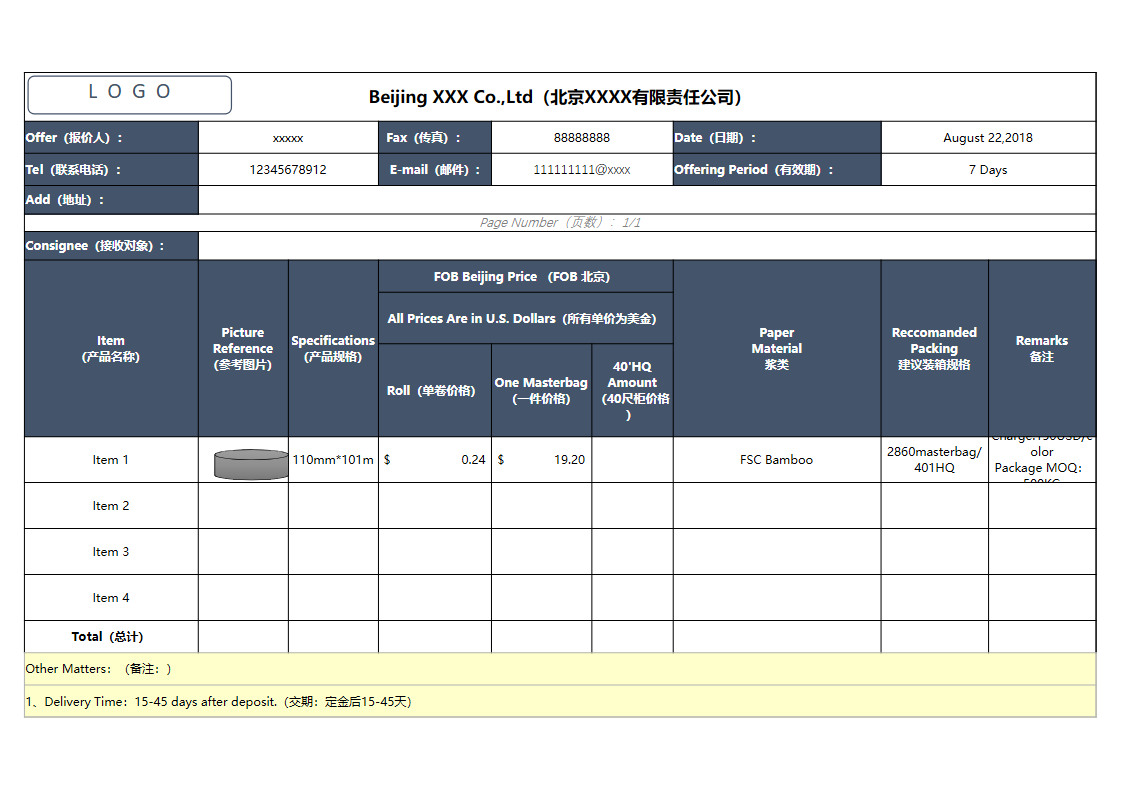The image size is (1124, 795).
Task: Select the offer value xxxxx cell
Action: click(x=288, y=138)
